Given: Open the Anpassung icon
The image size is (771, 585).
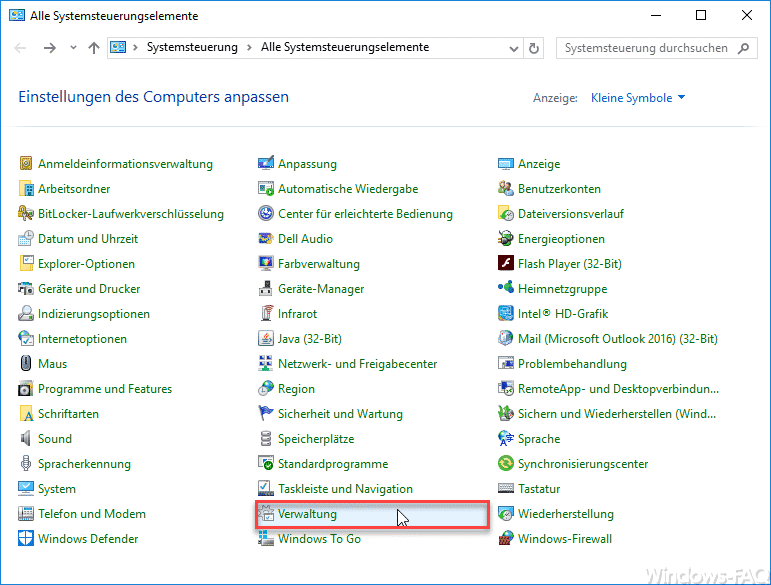Looking at the screenshot, I should tap(266, 163).
